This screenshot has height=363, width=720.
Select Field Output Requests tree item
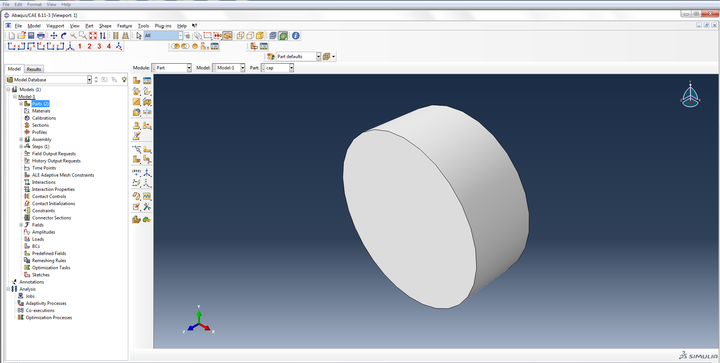(x=54, y=154)
